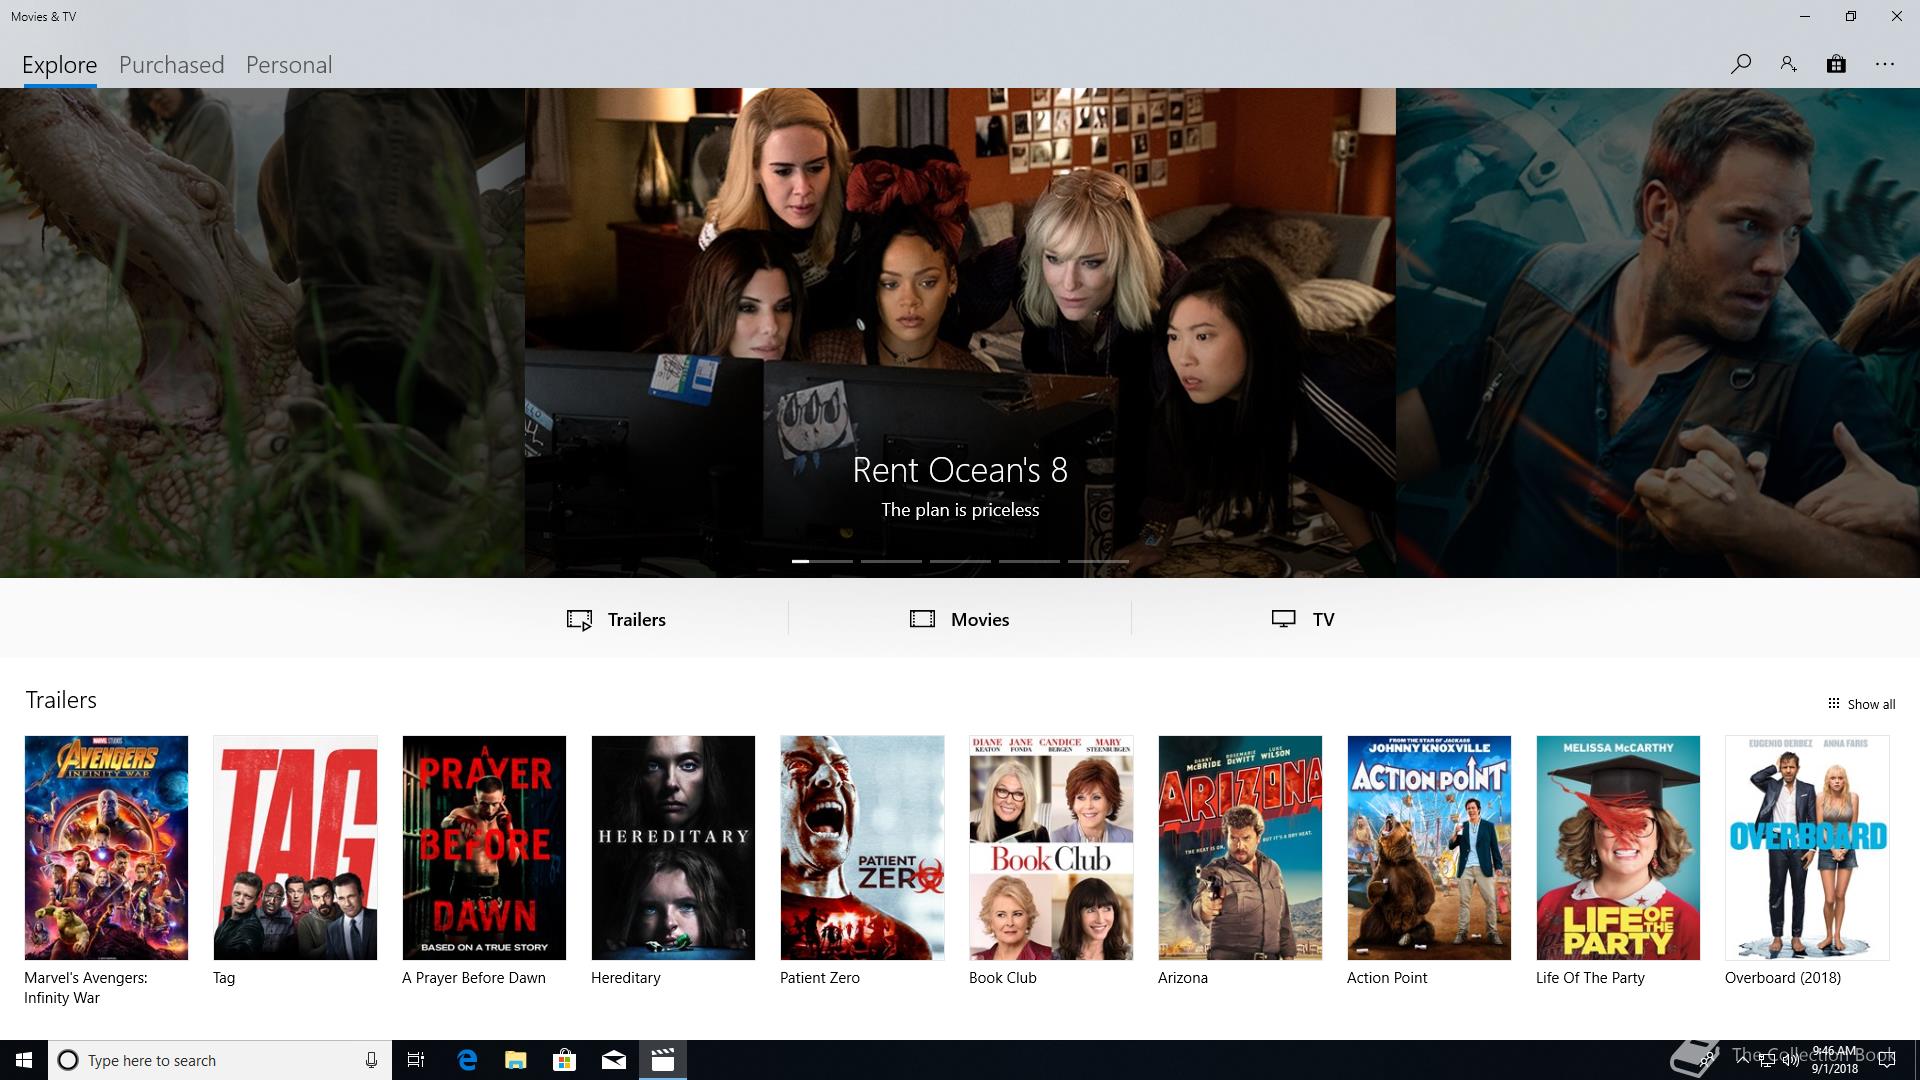Show the previous crocodile hero slide
The width and height of the screenshot is (1920, 1080).
coord(262,332)
